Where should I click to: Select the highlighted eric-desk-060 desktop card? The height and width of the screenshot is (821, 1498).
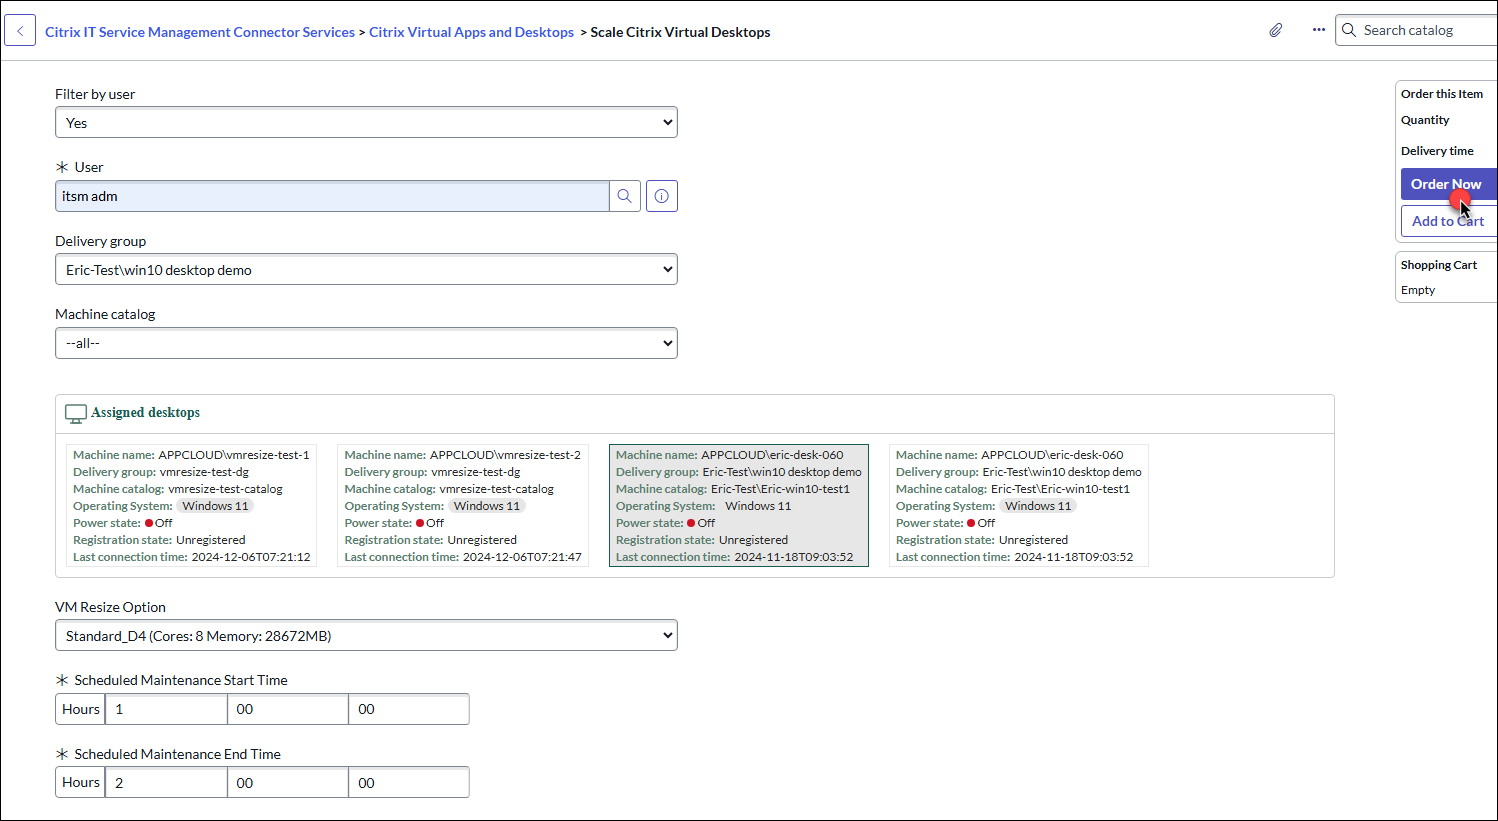(x=738, y=505)
